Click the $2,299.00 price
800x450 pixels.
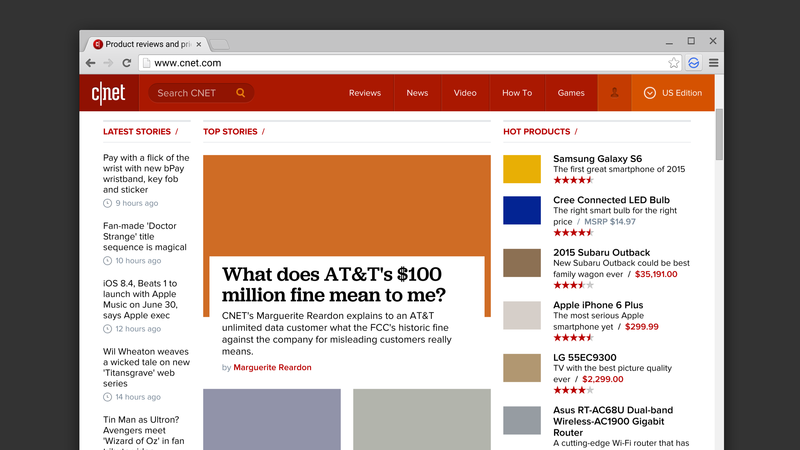click(x=603, y=379)
